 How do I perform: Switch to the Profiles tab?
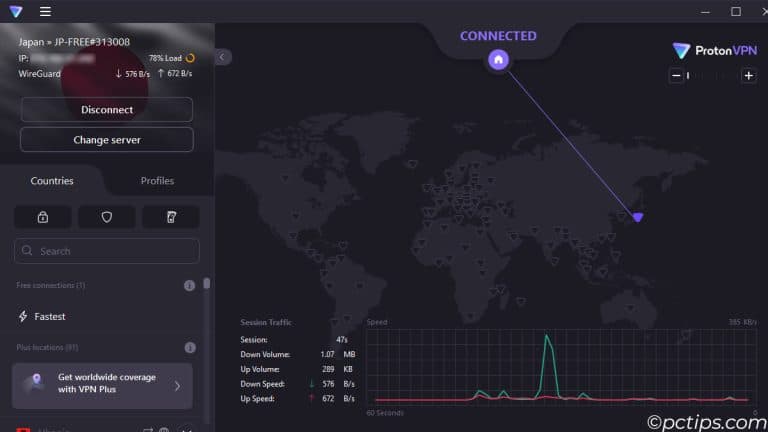157,181
